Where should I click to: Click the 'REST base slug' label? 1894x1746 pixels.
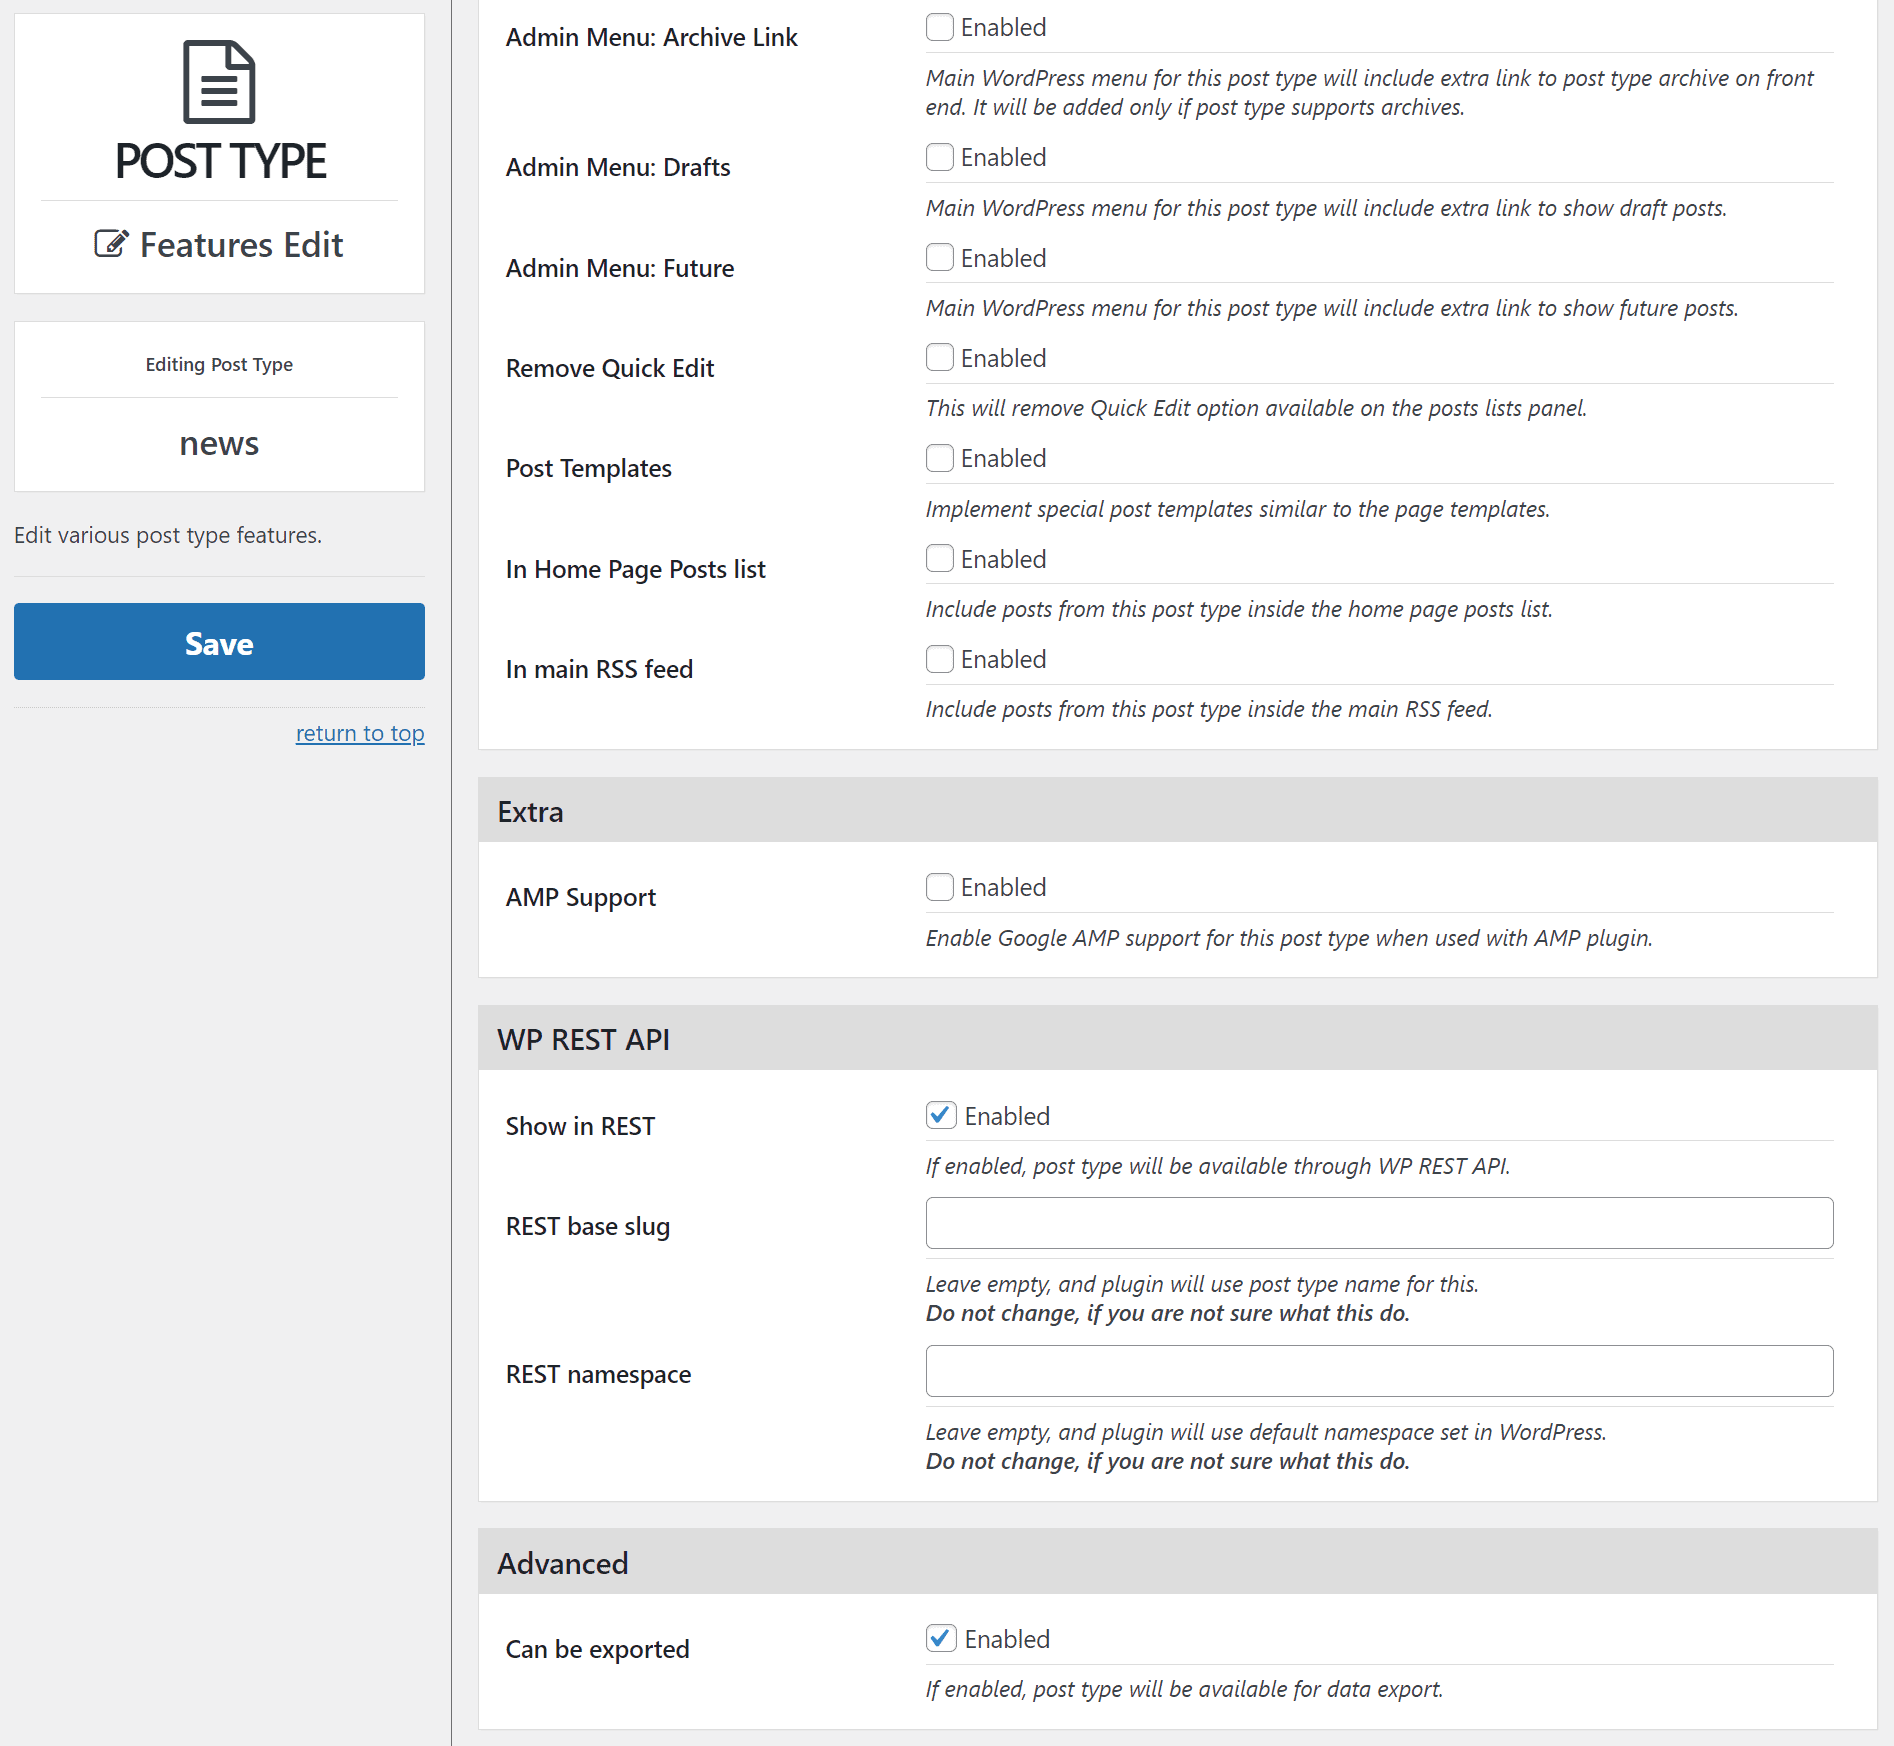click(x=588, y=1227)
